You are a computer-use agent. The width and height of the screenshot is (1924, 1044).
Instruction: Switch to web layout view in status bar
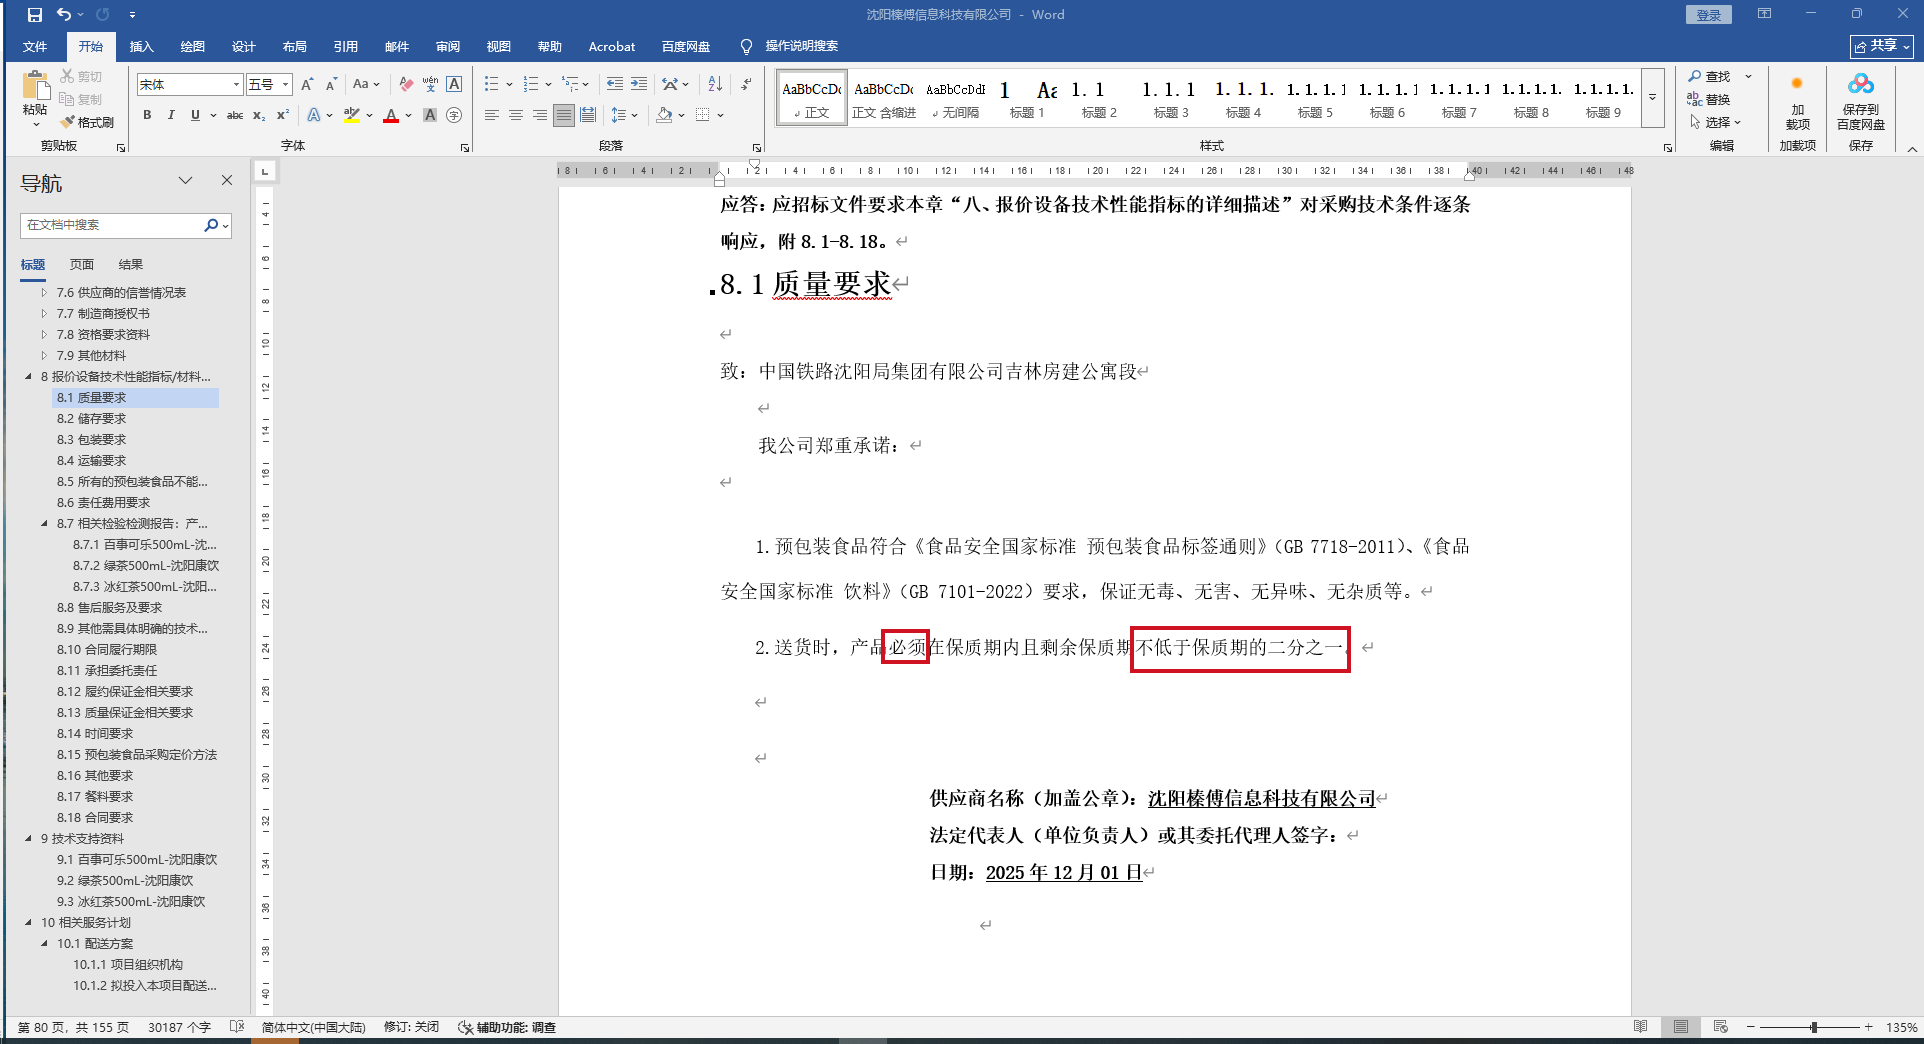pos(1720,1027)
